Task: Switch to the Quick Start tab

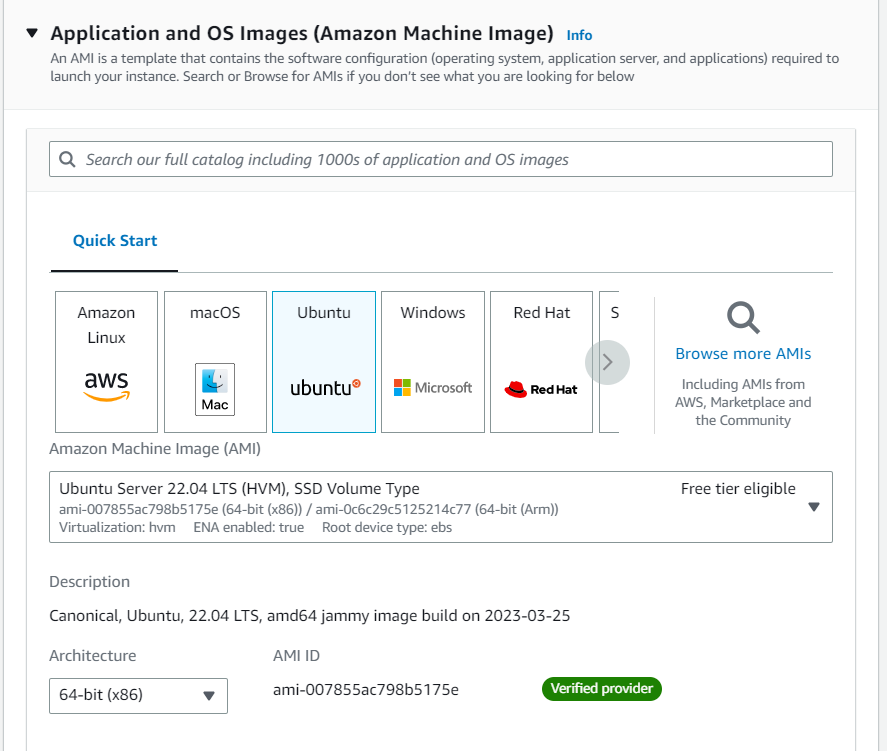Action: 115,241
